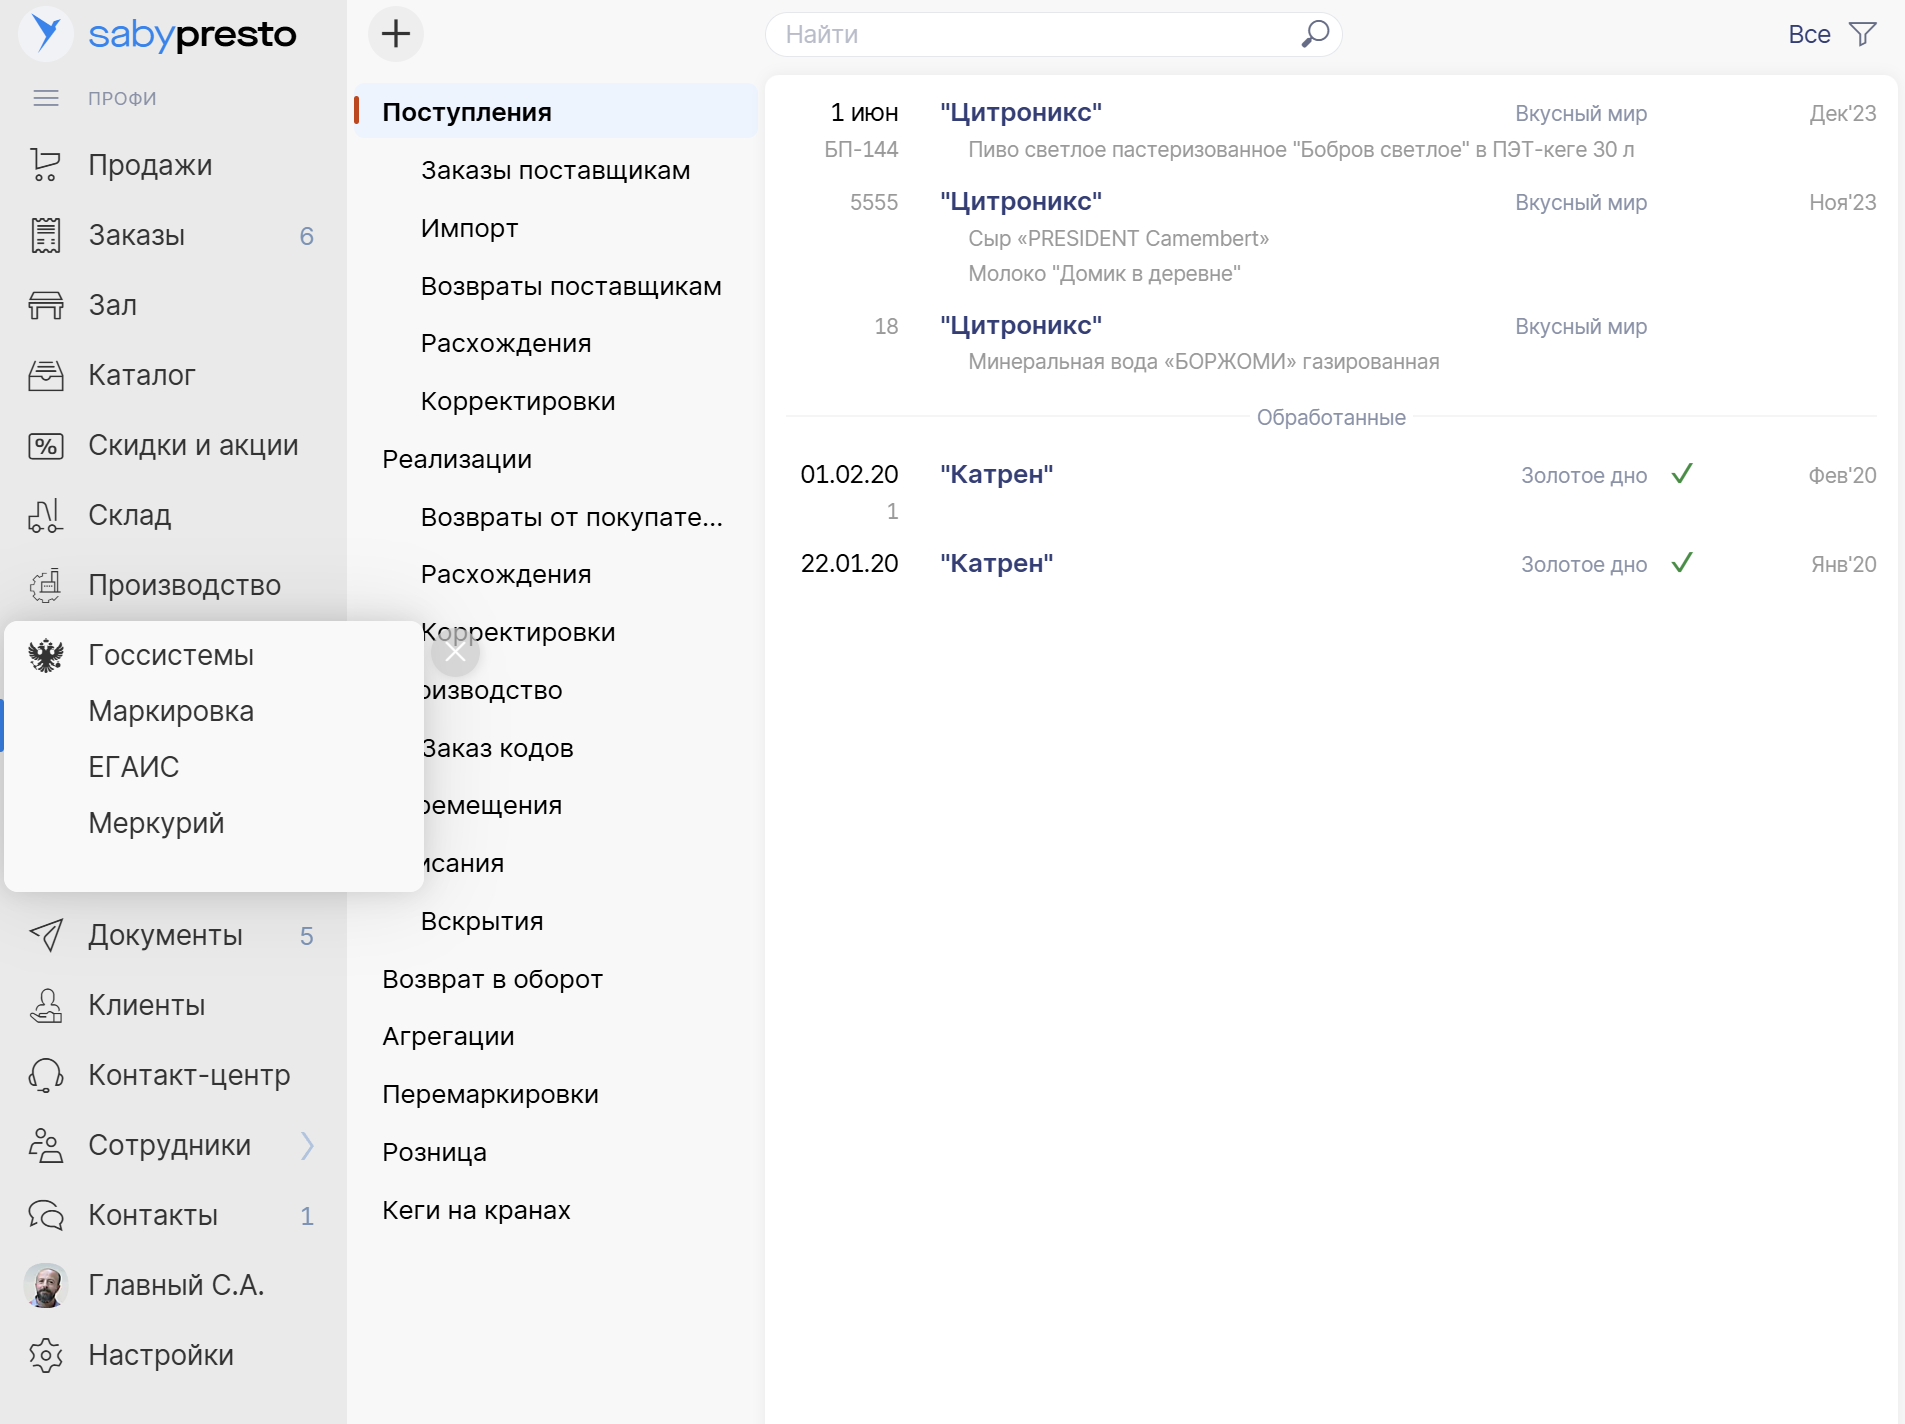This screenshot has height=1424, width=1905.
Task: Open Заказы using the receipt icon
Action: (45, 235)
